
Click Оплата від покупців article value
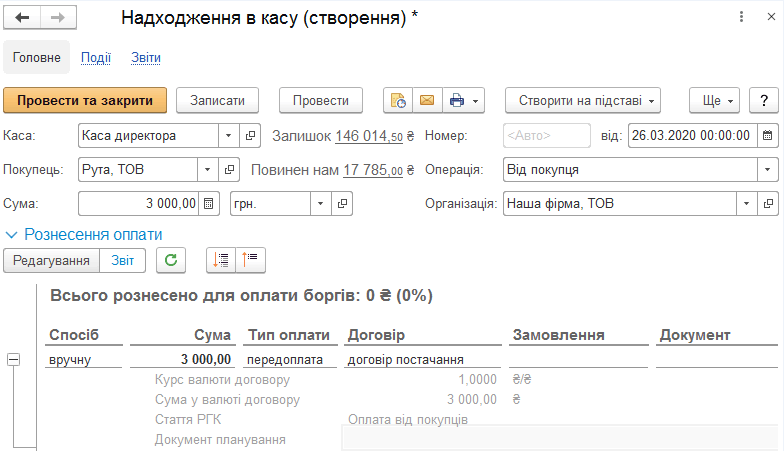408,420
